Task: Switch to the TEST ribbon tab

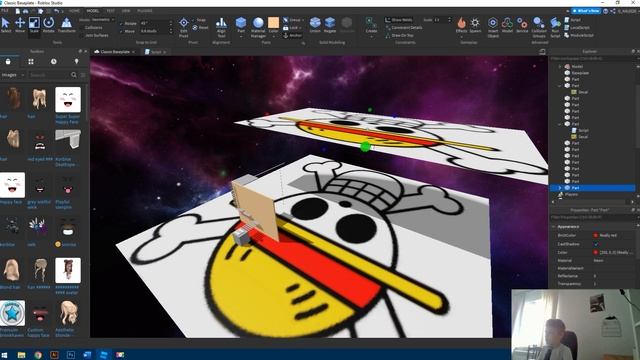Action: 111,11
